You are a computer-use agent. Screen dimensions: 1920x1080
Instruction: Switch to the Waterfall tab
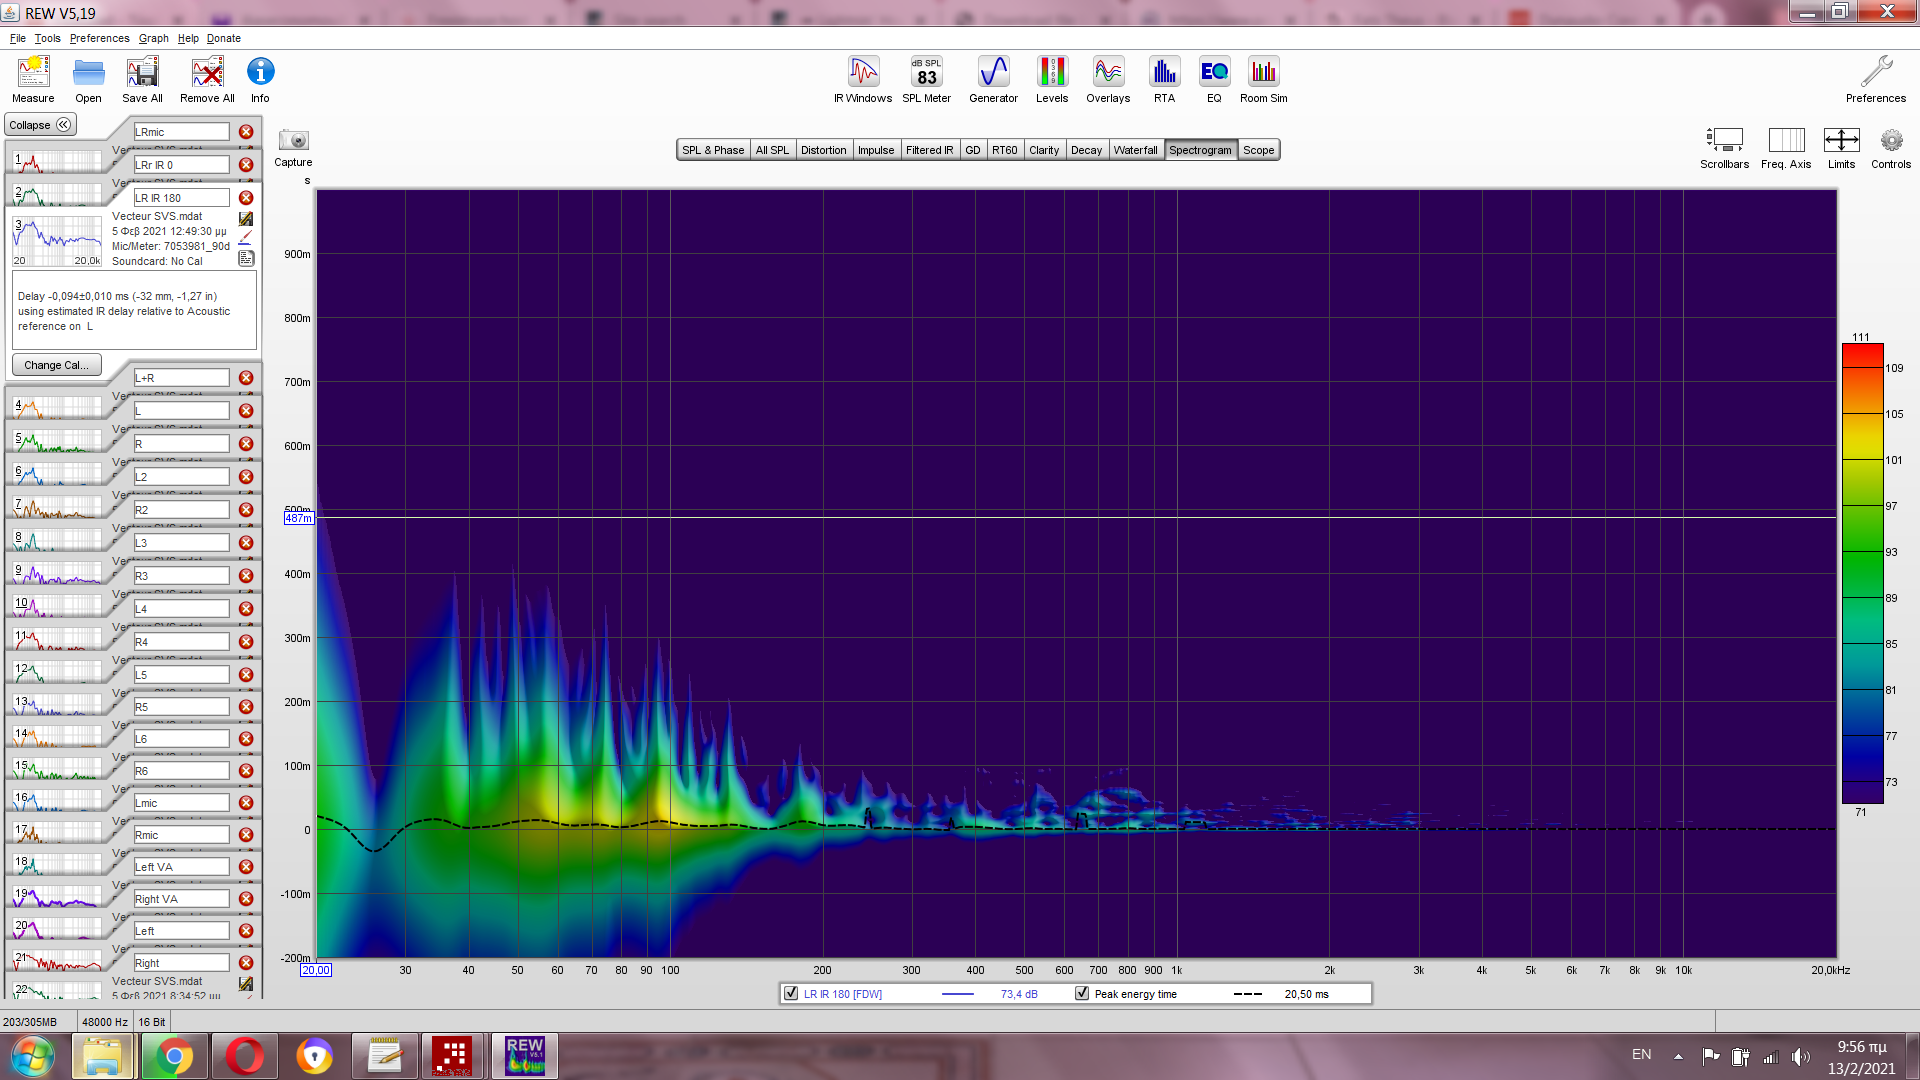(x=1135, y=150)
